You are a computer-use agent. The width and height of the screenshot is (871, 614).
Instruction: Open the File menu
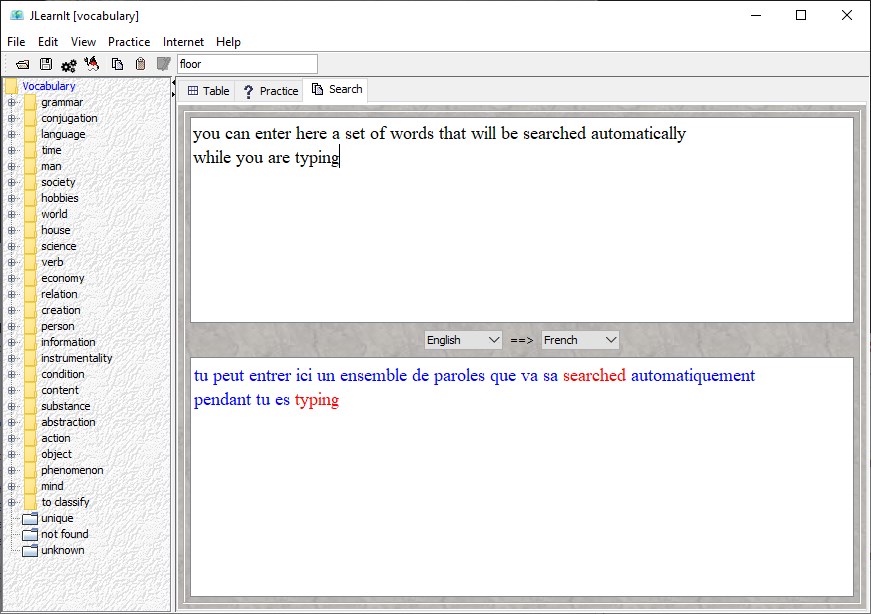[16, 42]
